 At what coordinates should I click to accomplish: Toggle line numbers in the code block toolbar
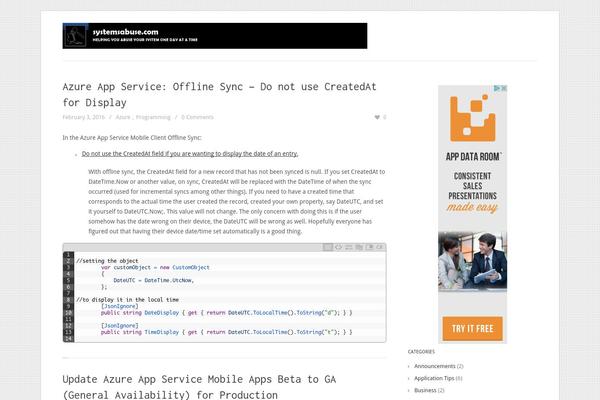328,247
